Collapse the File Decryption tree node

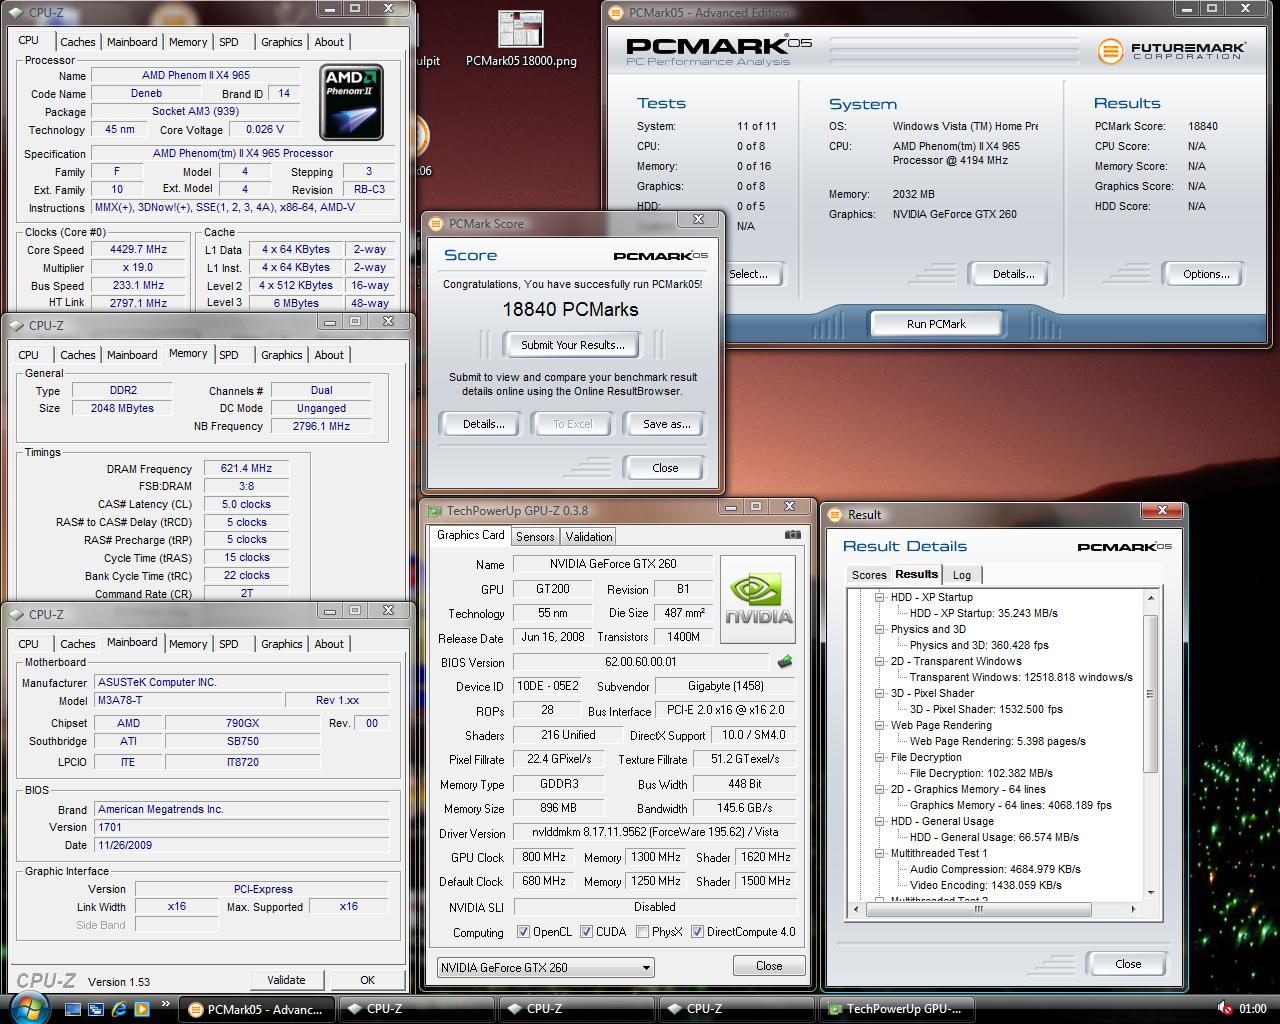pos(880,757)
